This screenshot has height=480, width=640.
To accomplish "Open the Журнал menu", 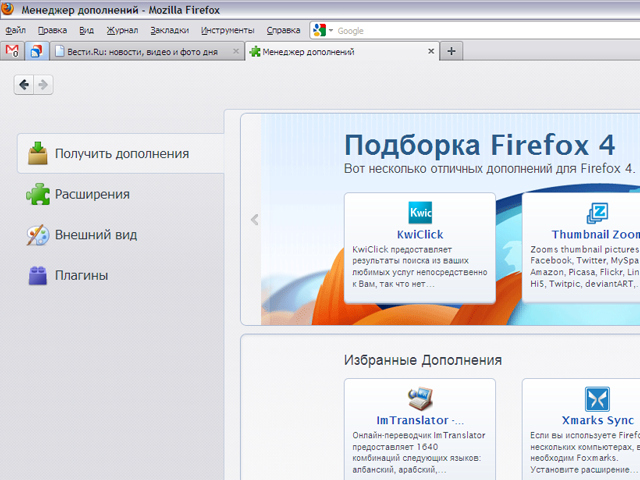I will [122, 31].
